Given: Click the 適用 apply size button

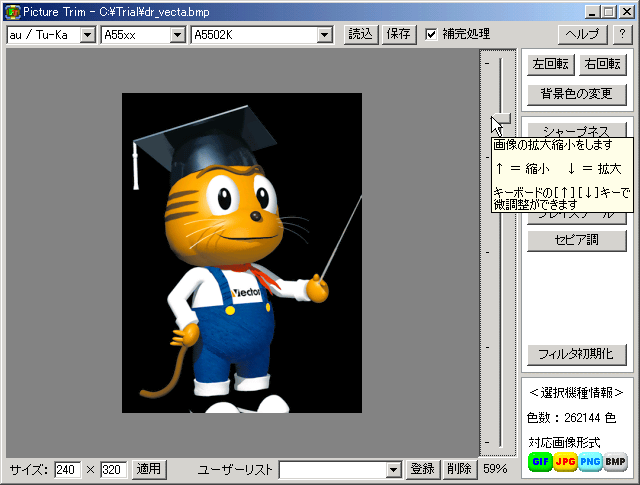Looking at the screenshot, I should [149, 469].
